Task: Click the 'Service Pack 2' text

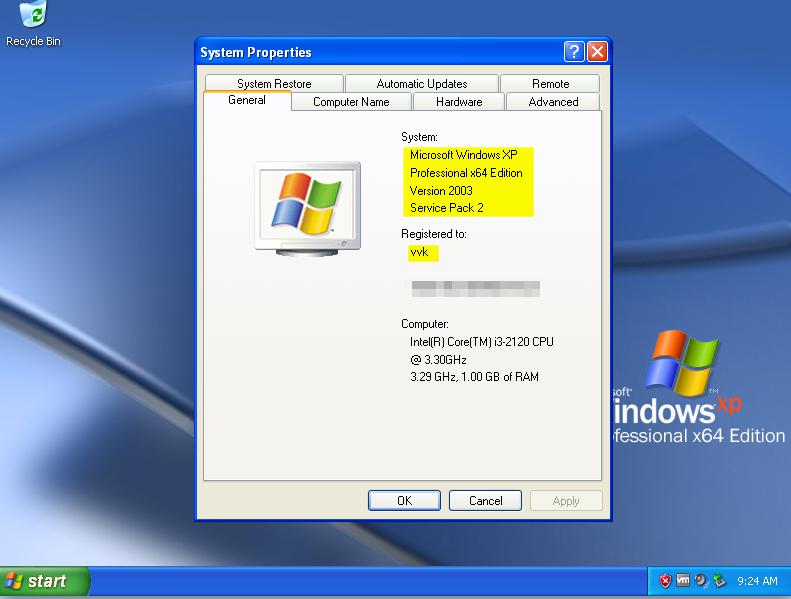Action: click(x=446, y=208)
